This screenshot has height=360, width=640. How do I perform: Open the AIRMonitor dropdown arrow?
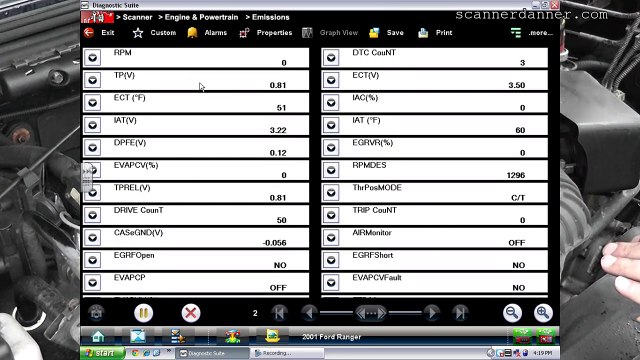coord(331,237)
